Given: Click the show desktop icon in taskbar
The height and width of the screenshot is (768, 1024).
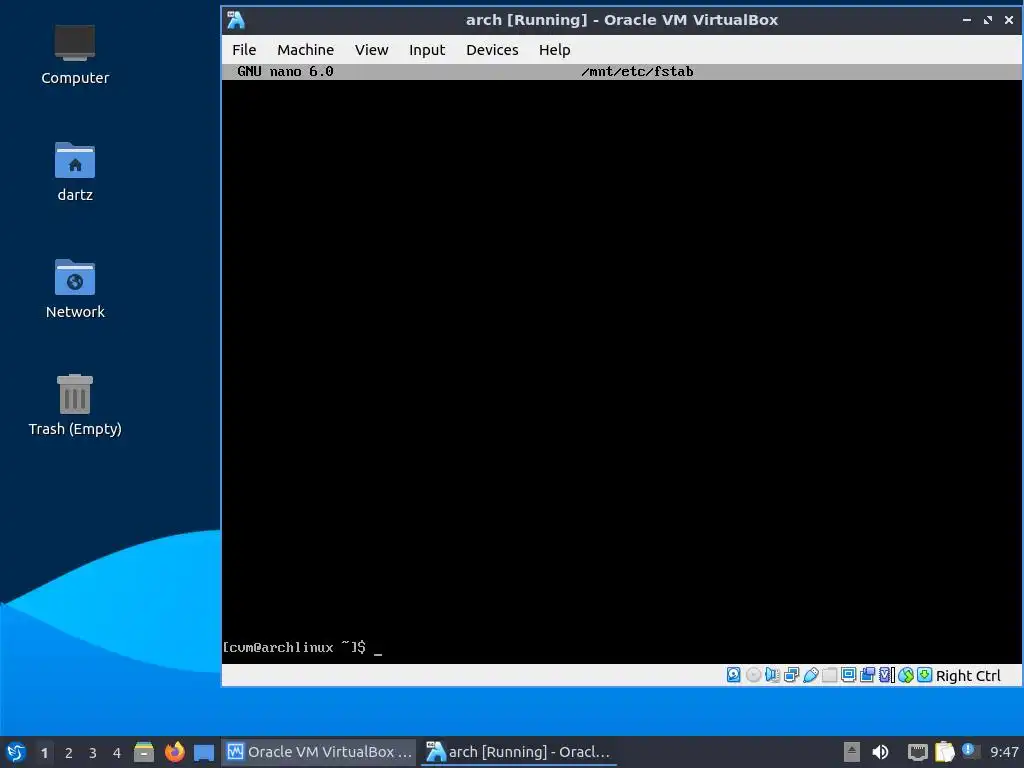Looking at the screenshot, I should (204, 752).
